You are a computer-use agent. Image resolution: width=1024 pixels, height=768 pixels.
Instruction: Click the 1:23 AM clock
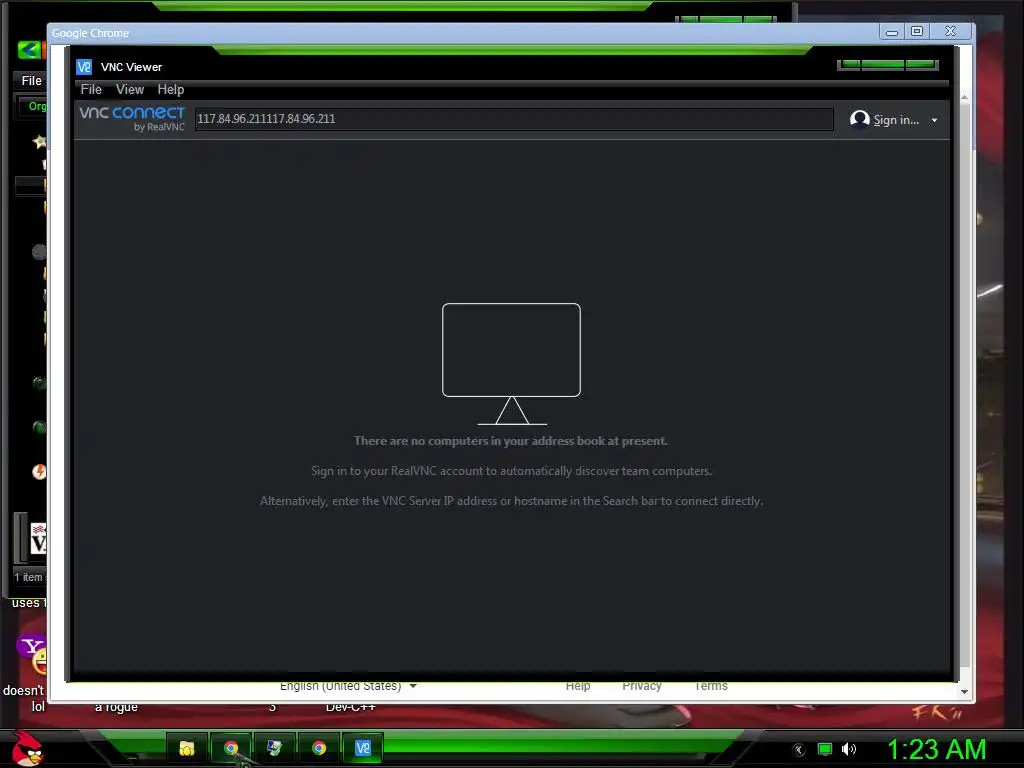(x=936, y=749)
